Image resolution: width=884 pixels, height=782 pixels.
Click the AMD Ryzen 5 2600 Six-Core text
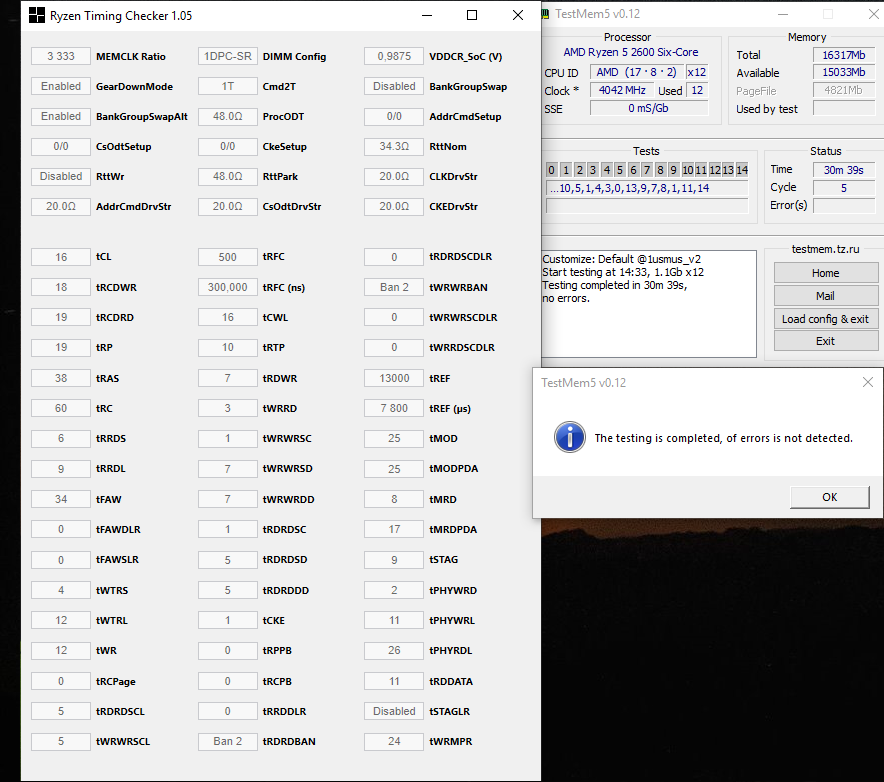pos(630,52)
